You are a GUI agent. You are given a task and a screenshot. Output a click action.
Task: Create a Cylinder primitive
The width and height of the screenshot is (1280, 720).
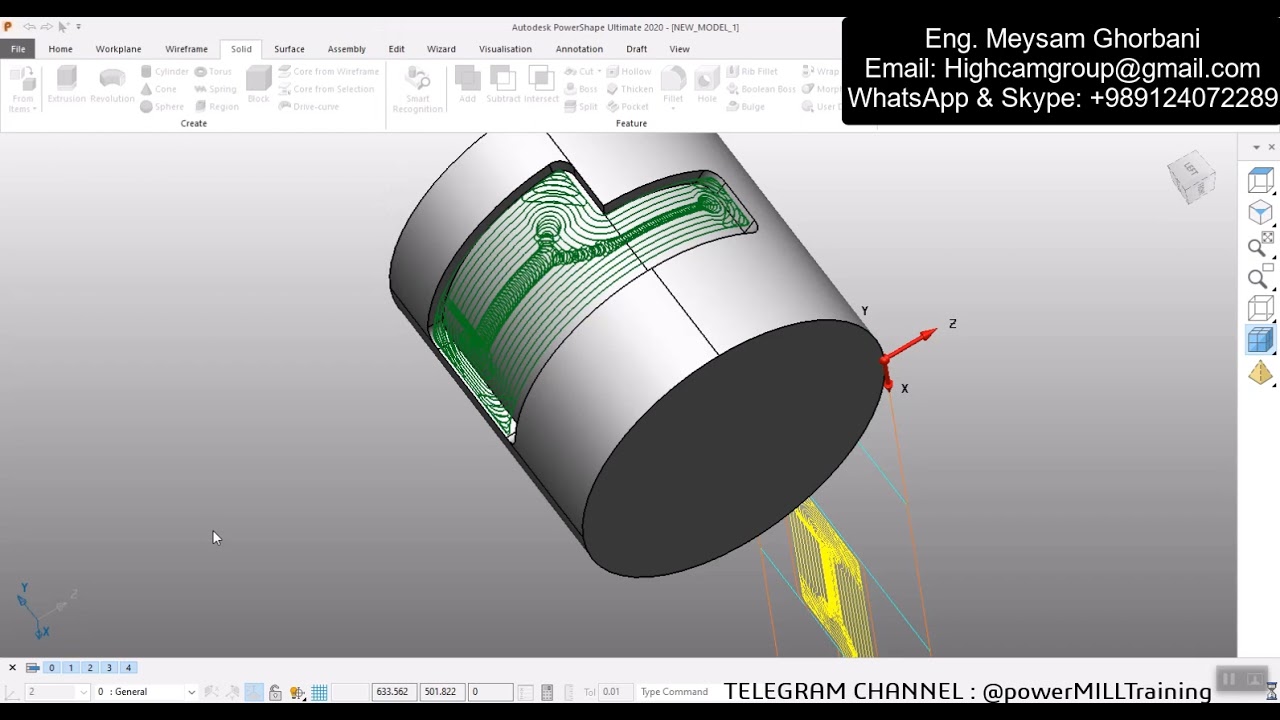(164, 72)
